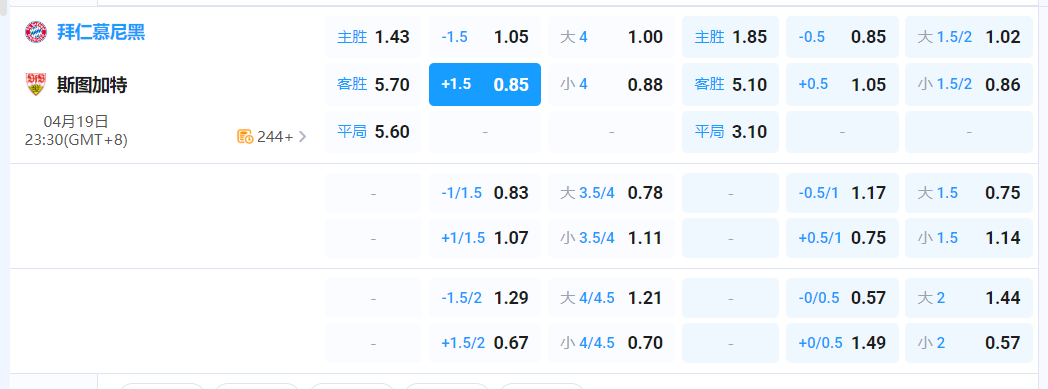Select 大 1.5 at 0.75

pos(969,193)
